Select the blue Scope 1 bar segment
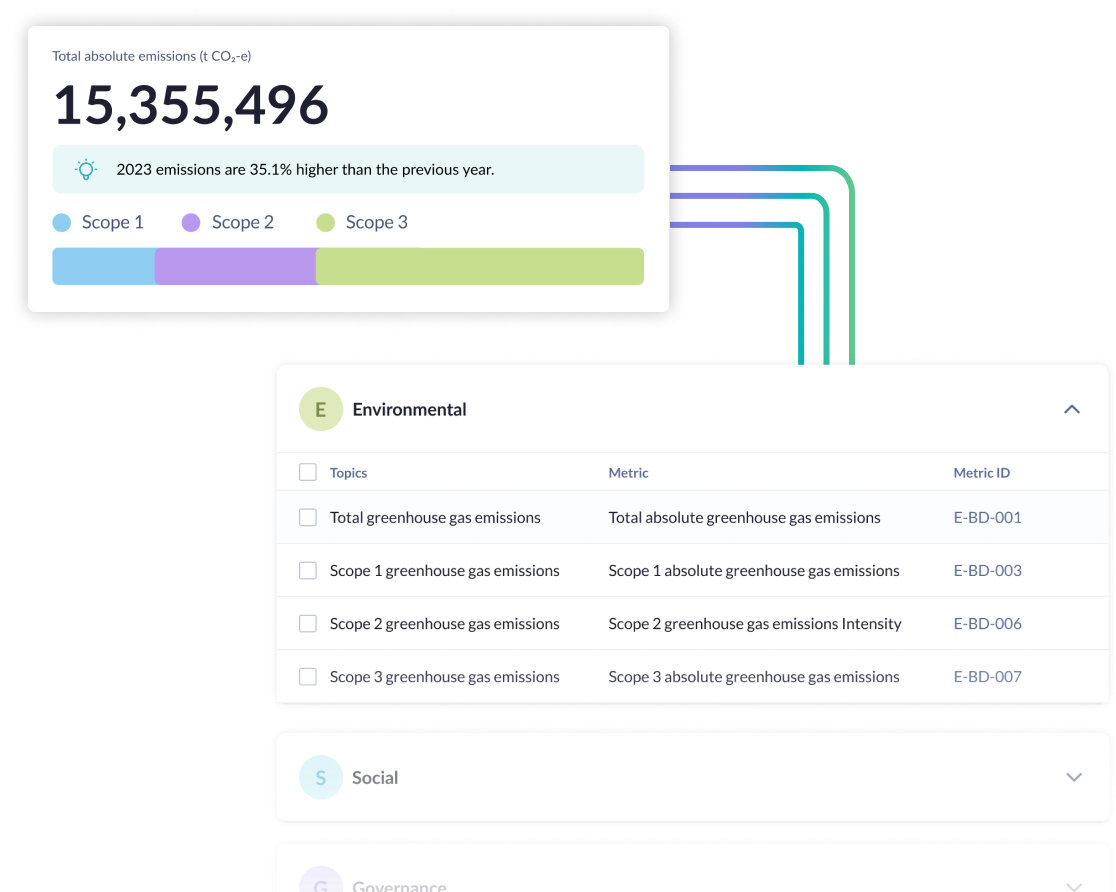Screen dimensions: 1116x892 pos(104,266)
